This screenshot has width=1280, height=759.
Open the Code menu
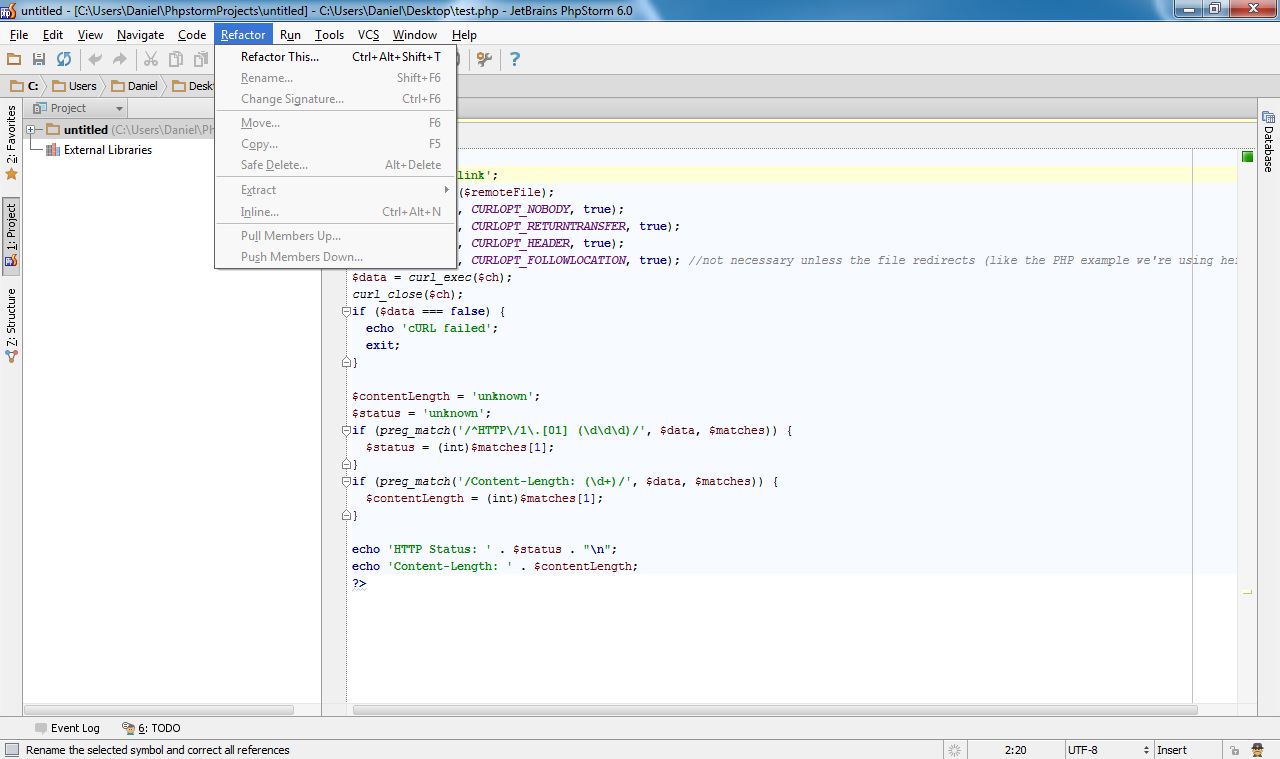click(192, 35)
